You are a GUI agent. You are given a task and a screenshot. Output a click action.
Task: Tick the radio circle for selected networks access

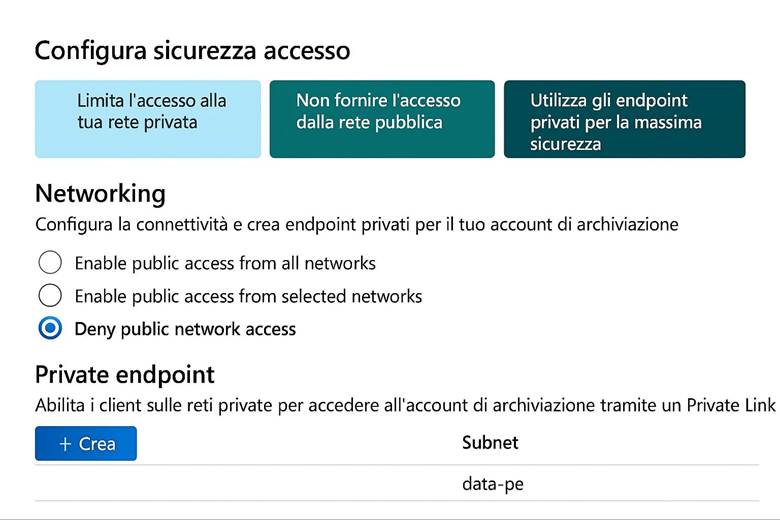click(50, 296)
